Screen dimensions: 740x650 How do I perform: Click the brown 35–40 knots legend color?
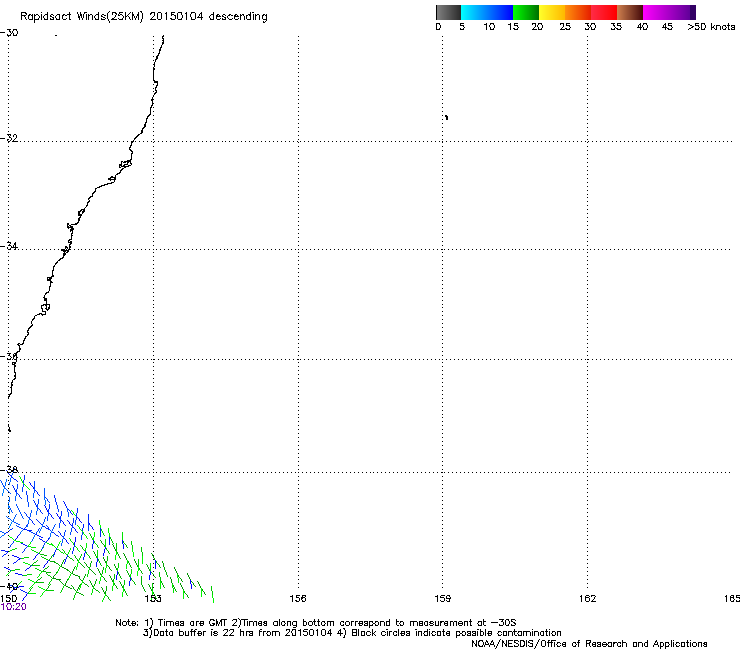tap(630, 12)
